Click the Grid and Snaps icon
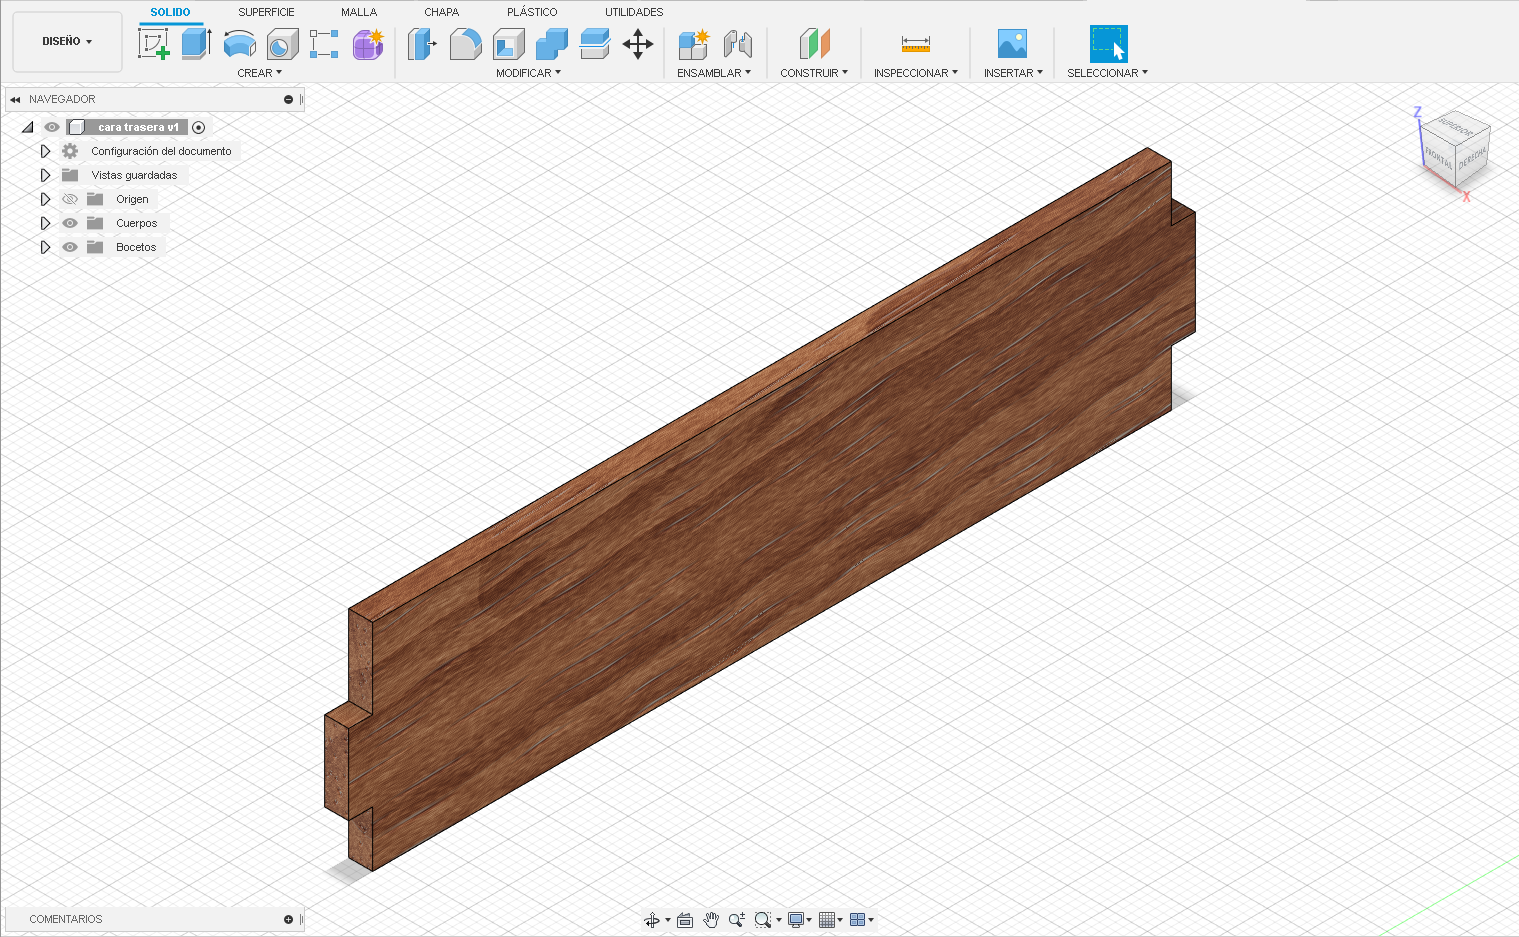Viewport: 1519px width, 937px height. pos(827,920)
